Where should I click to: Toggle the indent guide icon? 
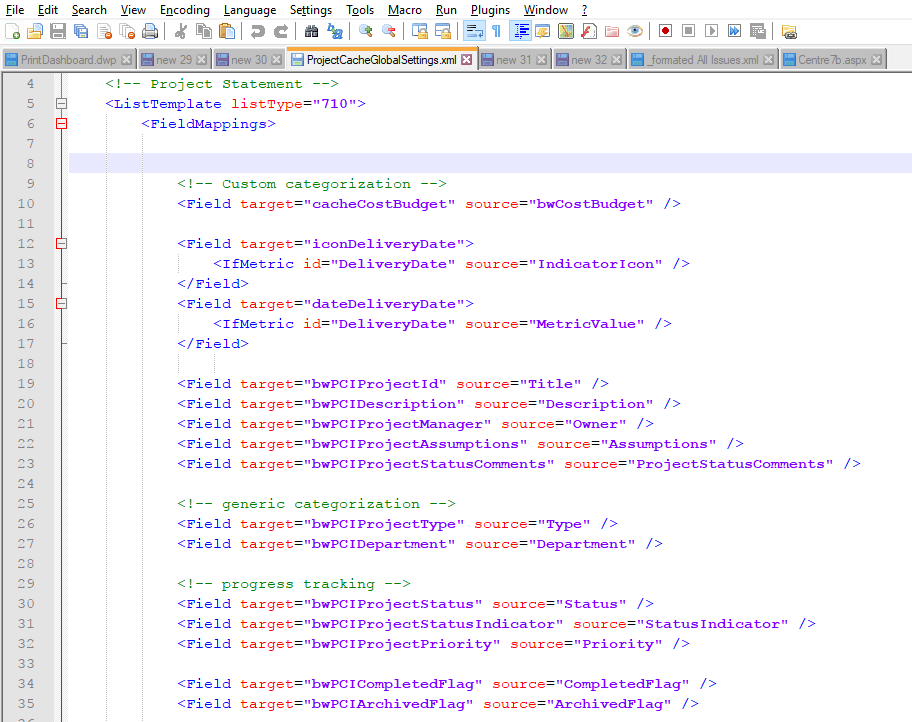[520, 31]
